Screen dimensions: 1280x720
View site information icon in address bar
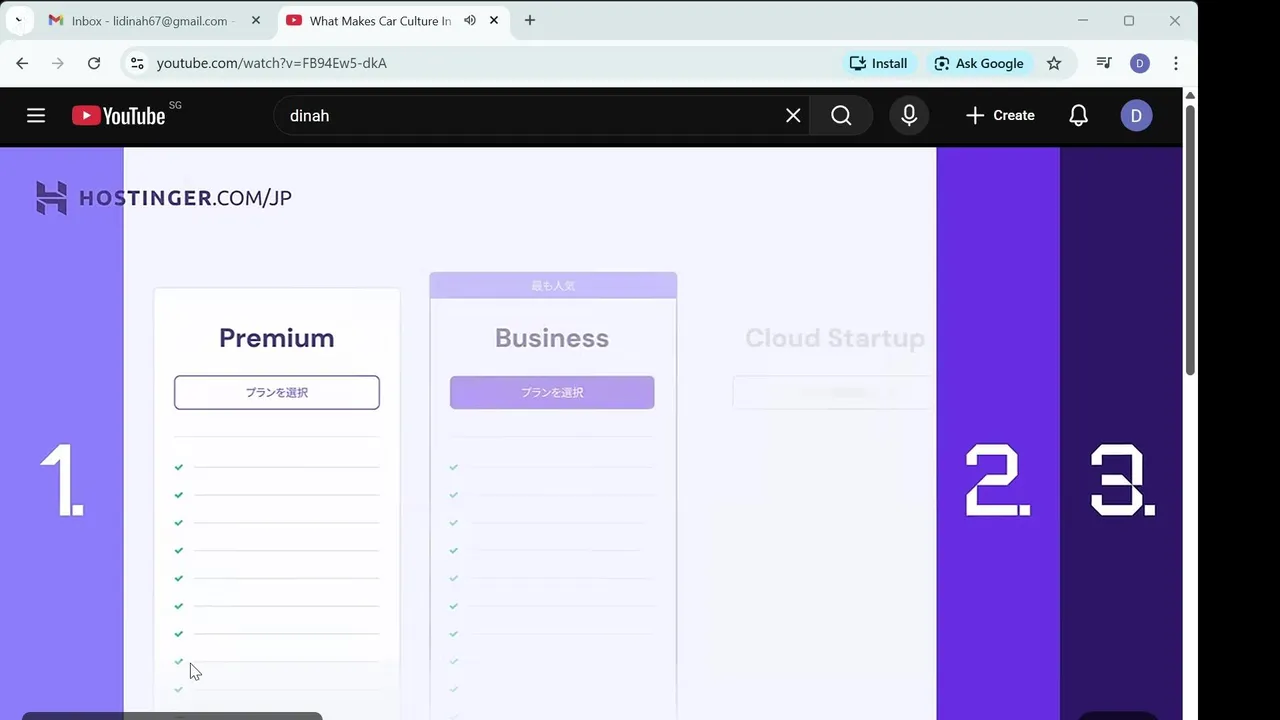click(x=137, y=63)
